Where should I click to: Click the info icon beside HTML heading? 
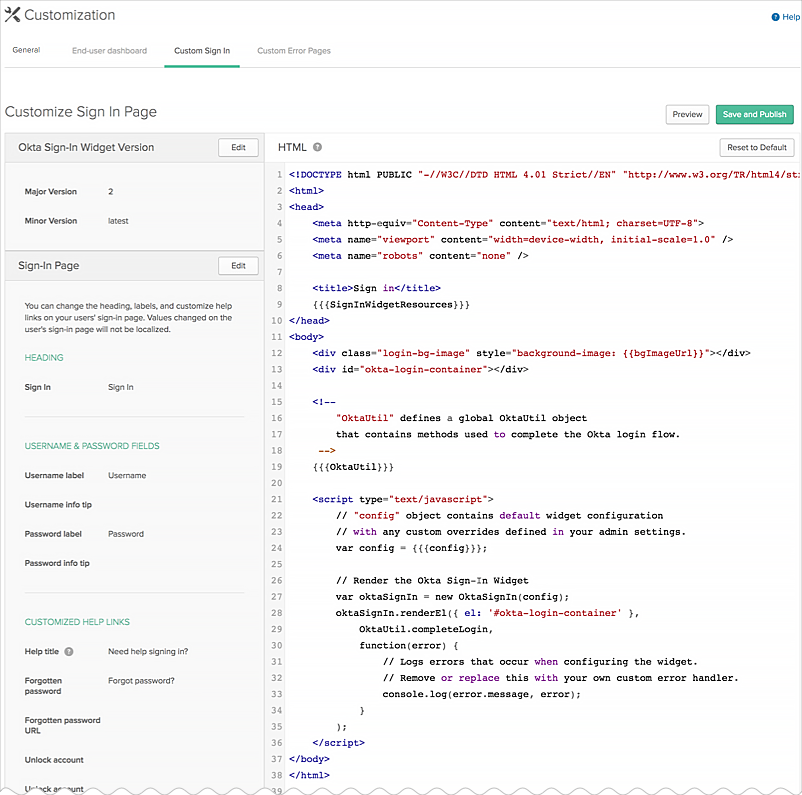317,148
